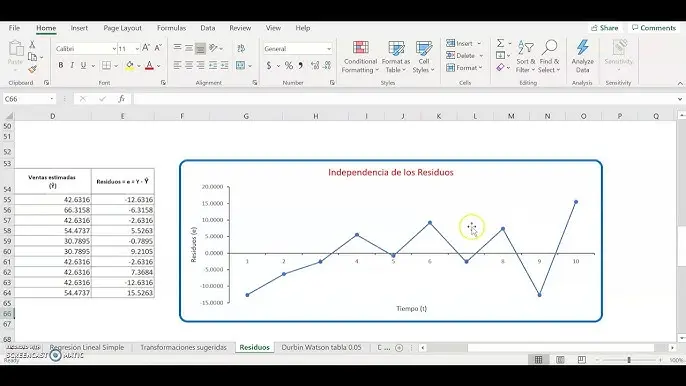This screenshot has width=686, height=386.
Task: Adjust the zoom slider in status bar
Action: point(629,360)
